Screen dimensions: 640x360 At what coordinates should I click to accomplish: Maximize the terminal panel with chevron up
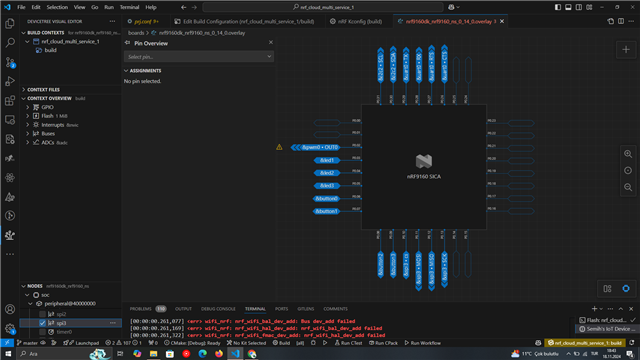tap(620, 309)
